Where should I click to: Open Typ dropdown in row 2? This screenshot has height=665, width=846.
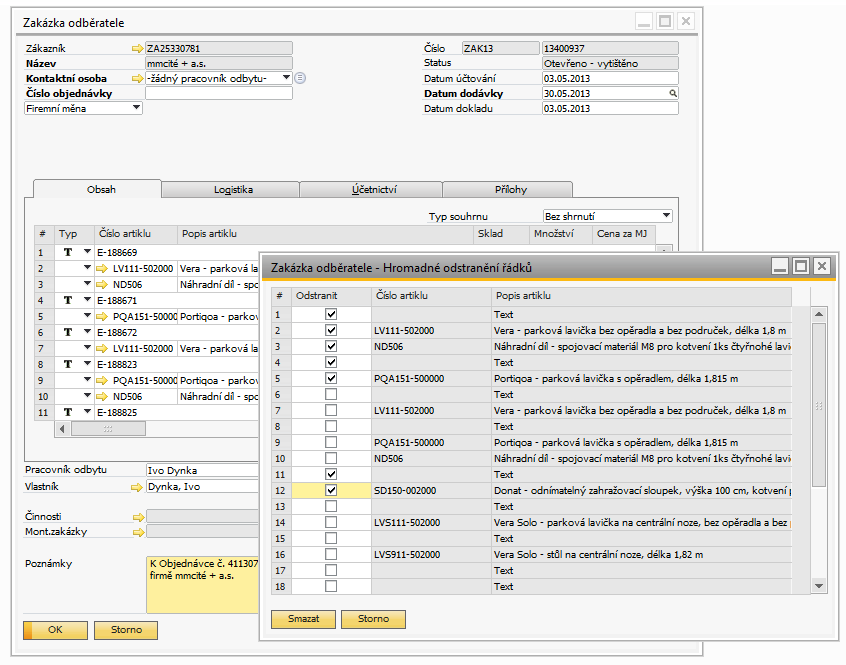coord(87,268)
